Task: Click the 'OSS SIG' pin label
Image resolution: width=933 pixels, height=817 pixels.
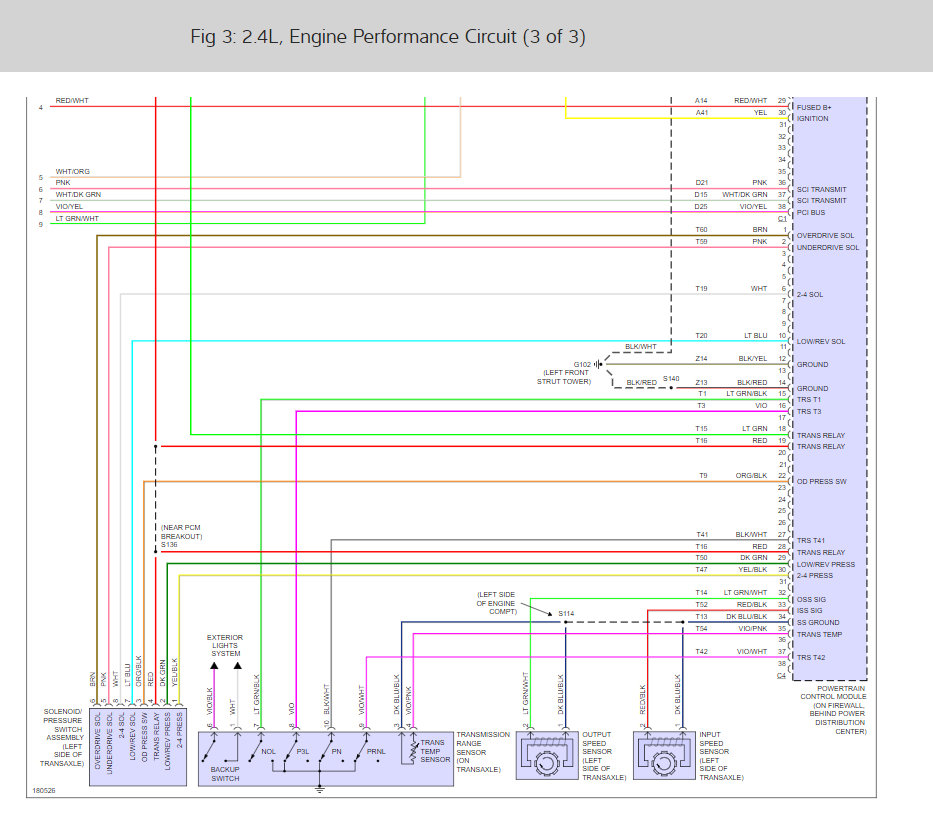Action: click(811, 600)
